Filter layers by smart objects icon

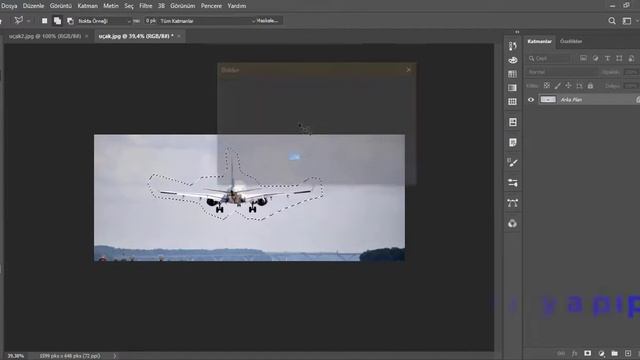click(x=631, y=58)
